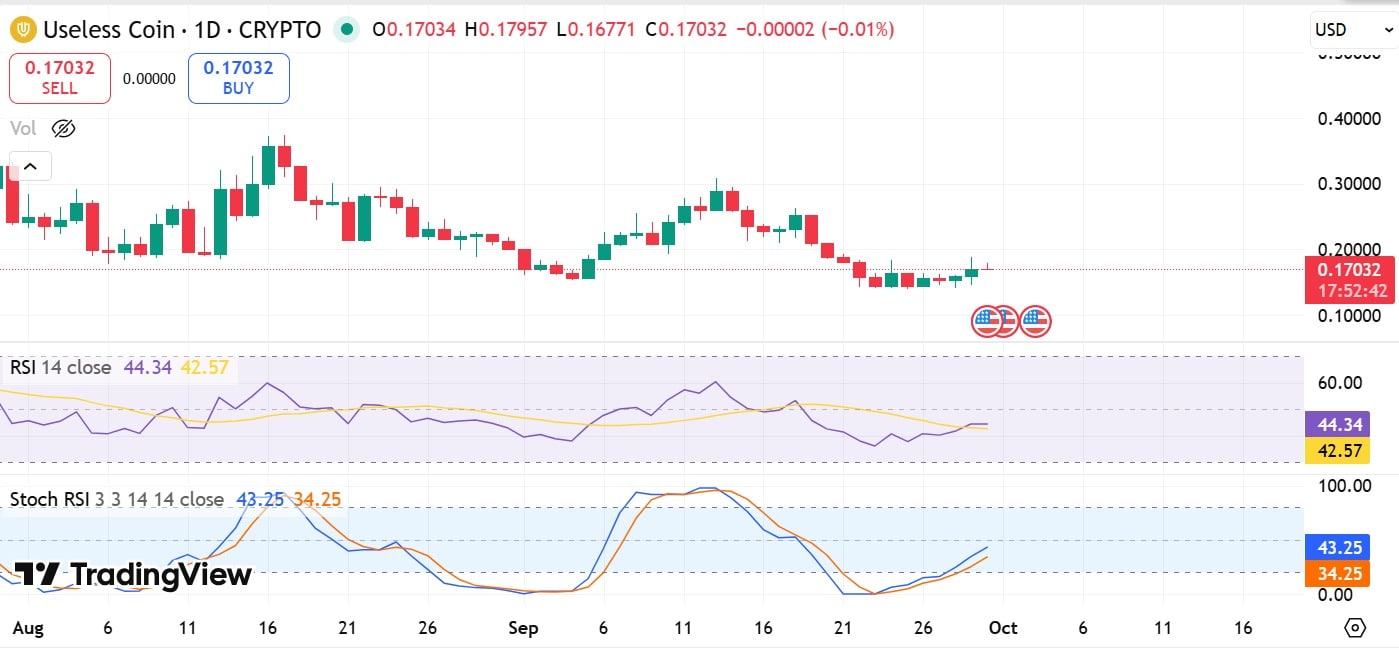
Task: Click the Oct label on the time axis
Action: [1003, 628]
